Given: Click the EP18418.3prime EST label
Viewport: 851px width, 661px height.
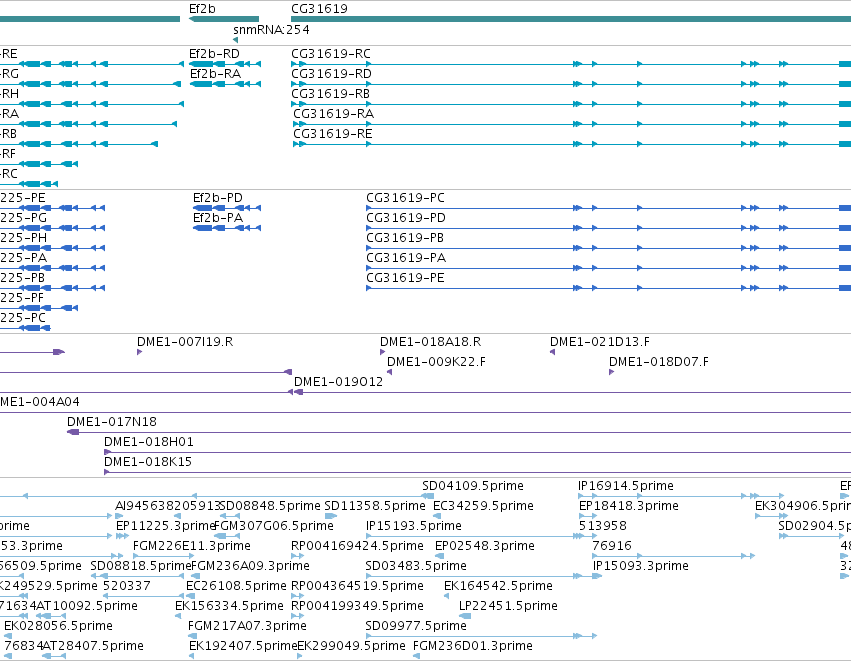Looking at the screenshot, I should pos(628,506).
